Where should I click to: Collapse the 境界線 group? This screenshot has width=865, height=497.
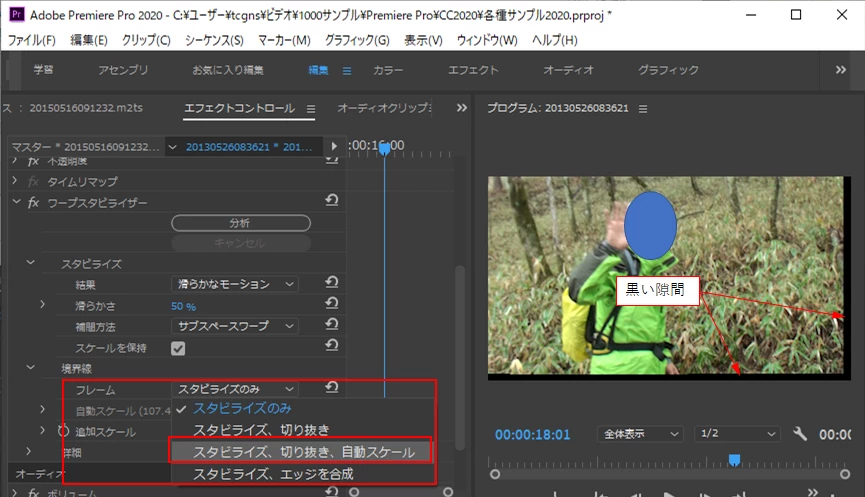(31, 367)
